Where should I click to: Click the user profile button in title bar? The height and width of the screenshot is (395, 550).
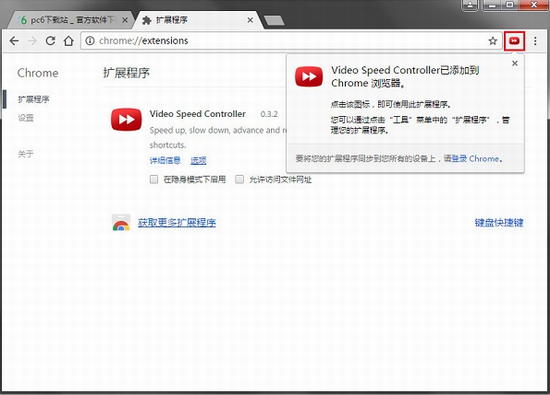pos(470,5)
